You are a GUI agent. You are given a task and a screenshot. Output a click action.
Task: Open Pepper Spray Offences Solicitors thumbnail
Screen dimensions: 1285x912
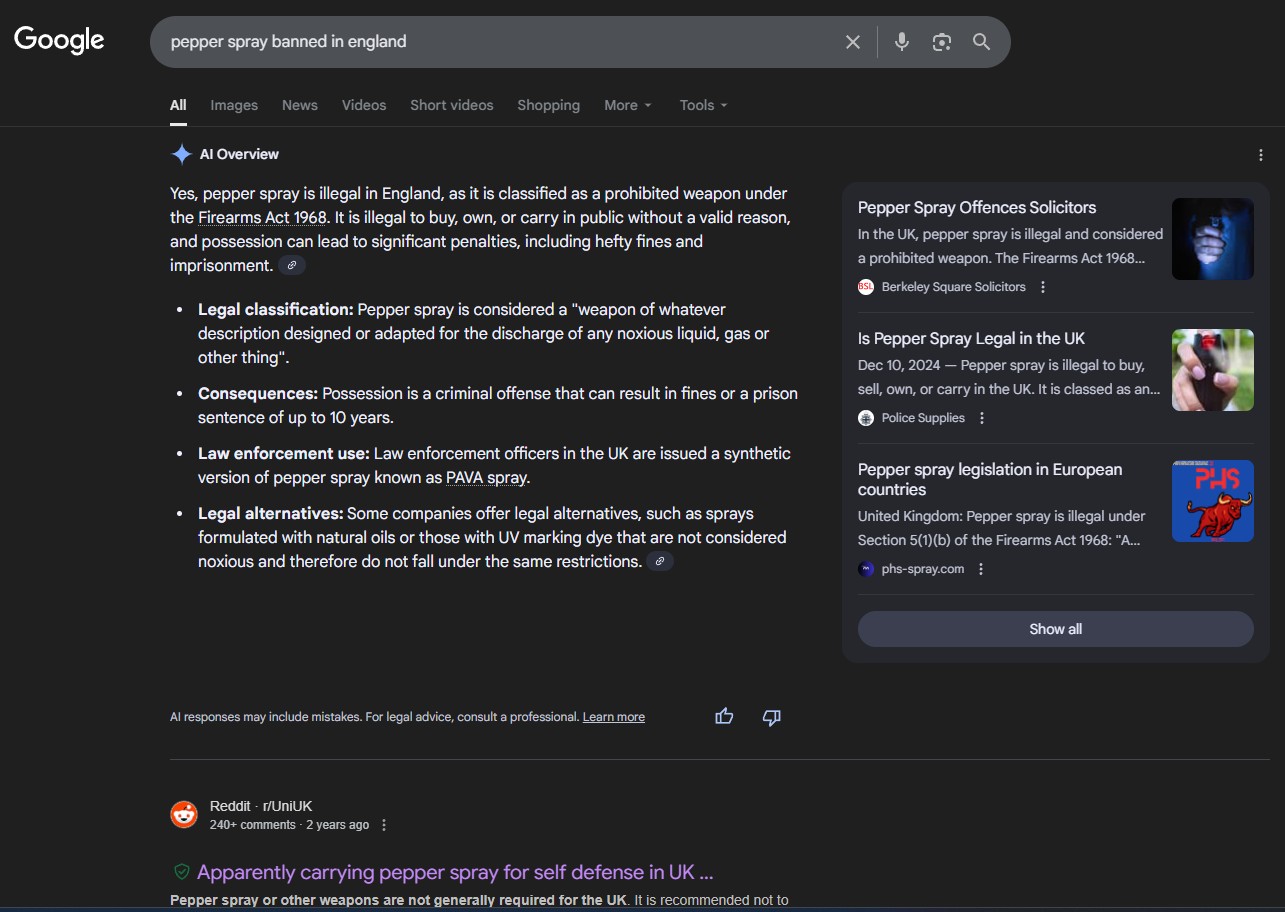[x=1213, y=239]
